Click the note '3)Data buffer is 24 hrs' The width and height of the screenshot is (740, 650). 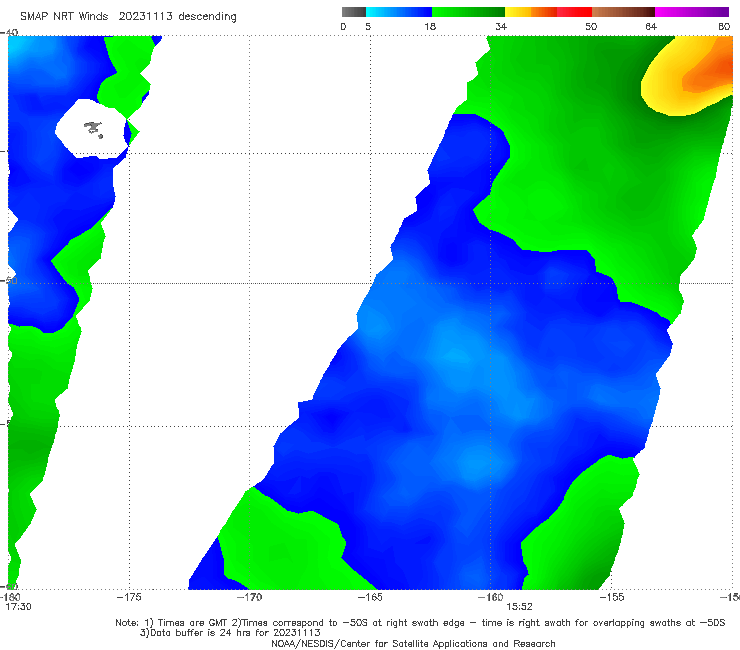pyautogui.click(x=230, y=633)
